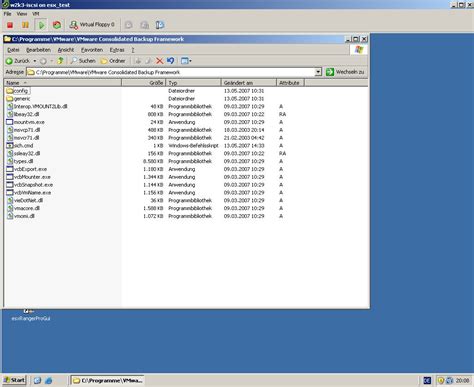The height and width of the screenshot is (387, 474).
Task: Open the snapshot manager icon
Action: point(160,25)
